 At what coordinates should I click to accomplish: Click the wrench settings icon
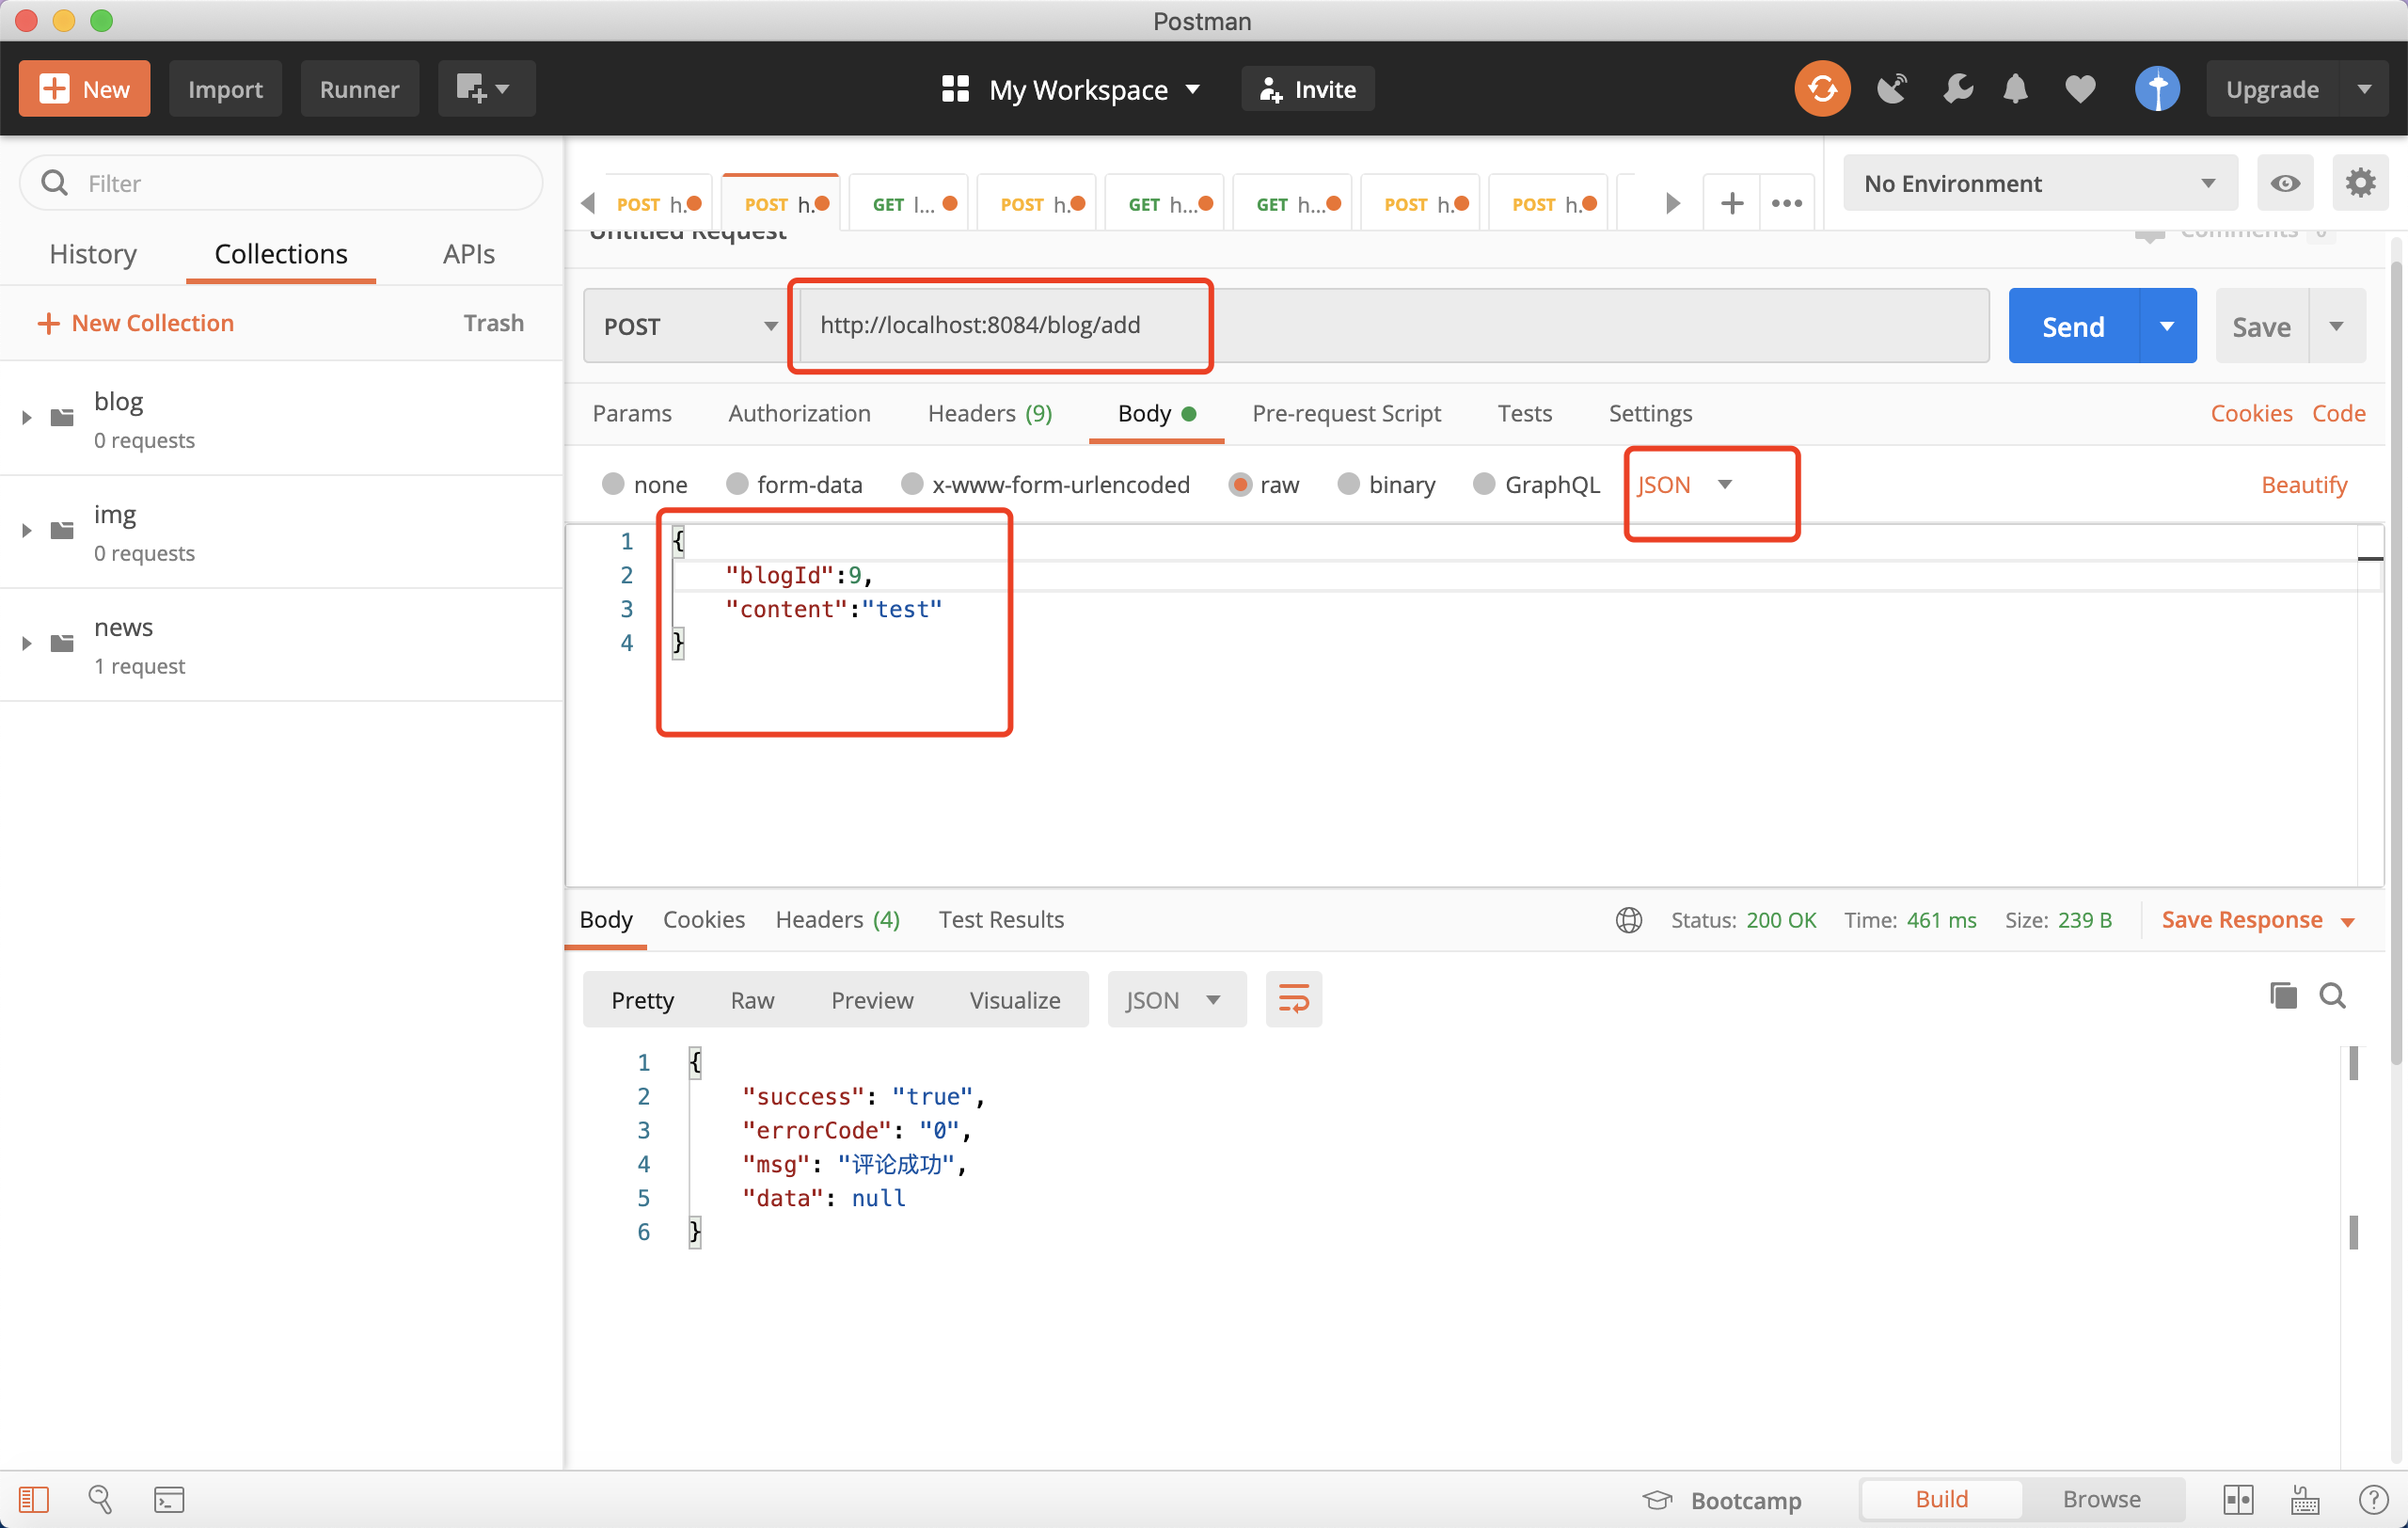(1957, 89)
